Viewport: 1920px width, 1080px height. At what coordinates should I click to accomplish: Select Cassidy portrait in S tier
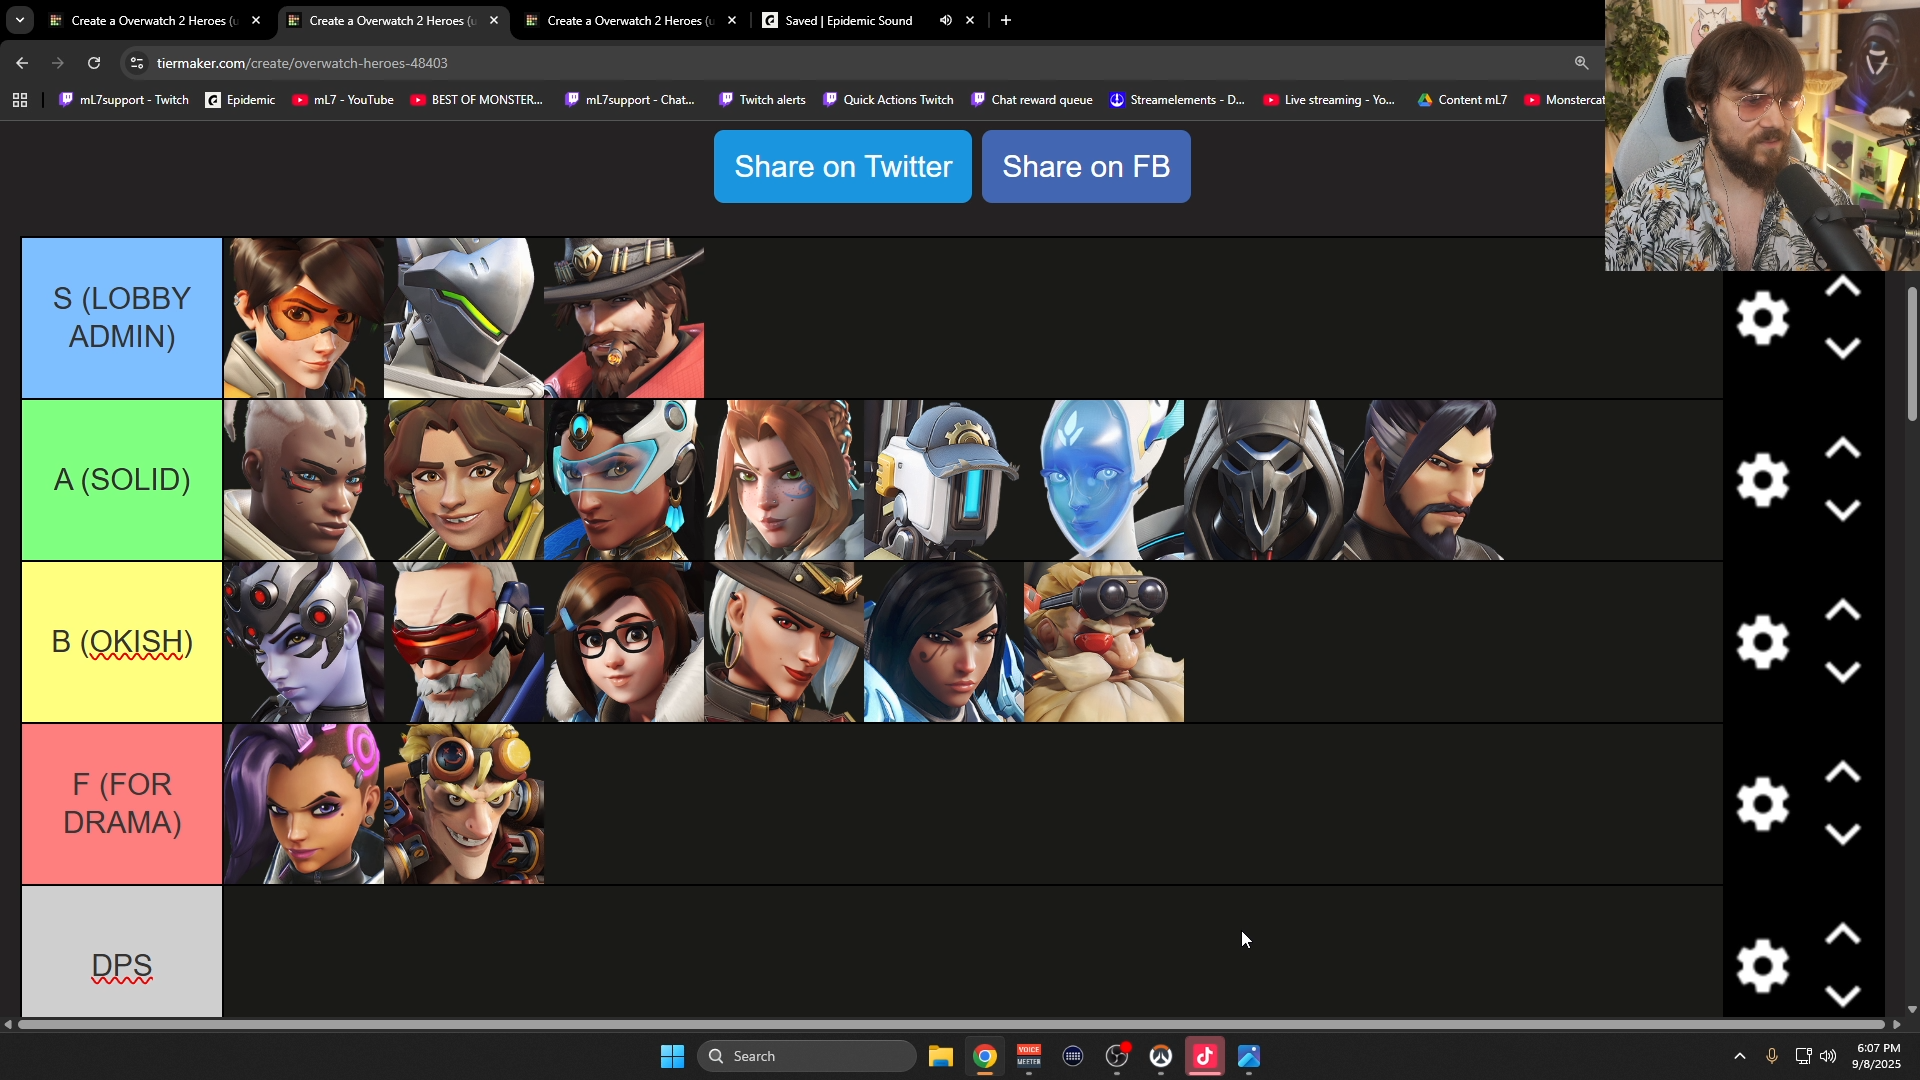[x=624, y=318]
